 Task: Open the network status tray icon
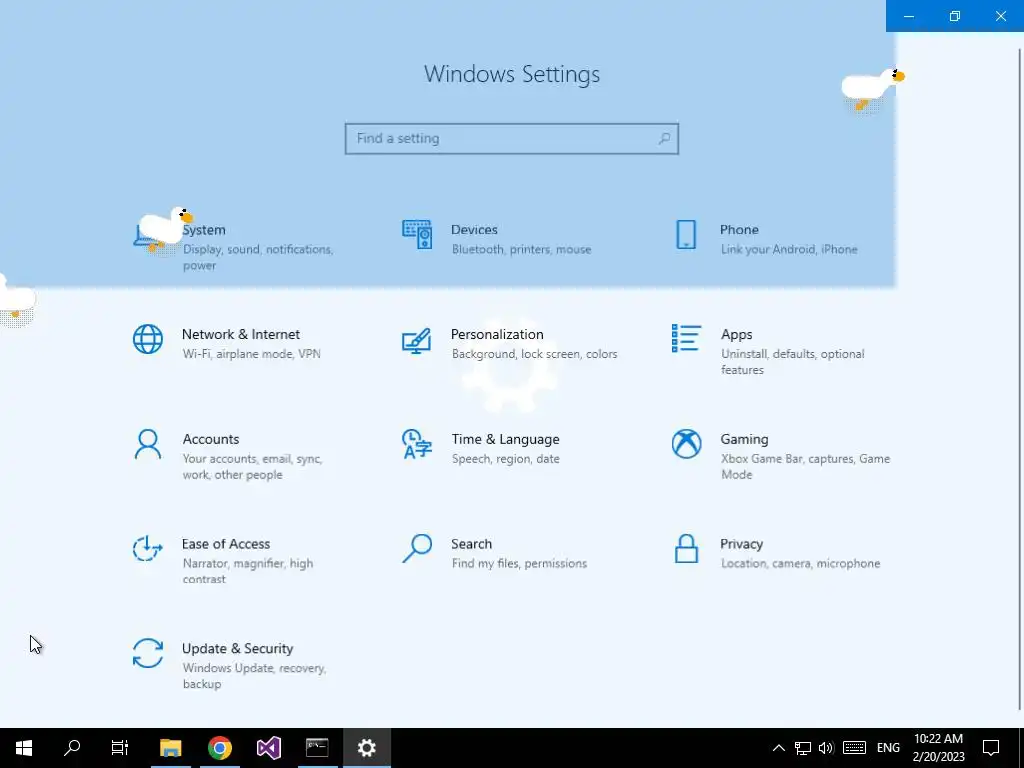pyautogui.click(x=803, y=748)
